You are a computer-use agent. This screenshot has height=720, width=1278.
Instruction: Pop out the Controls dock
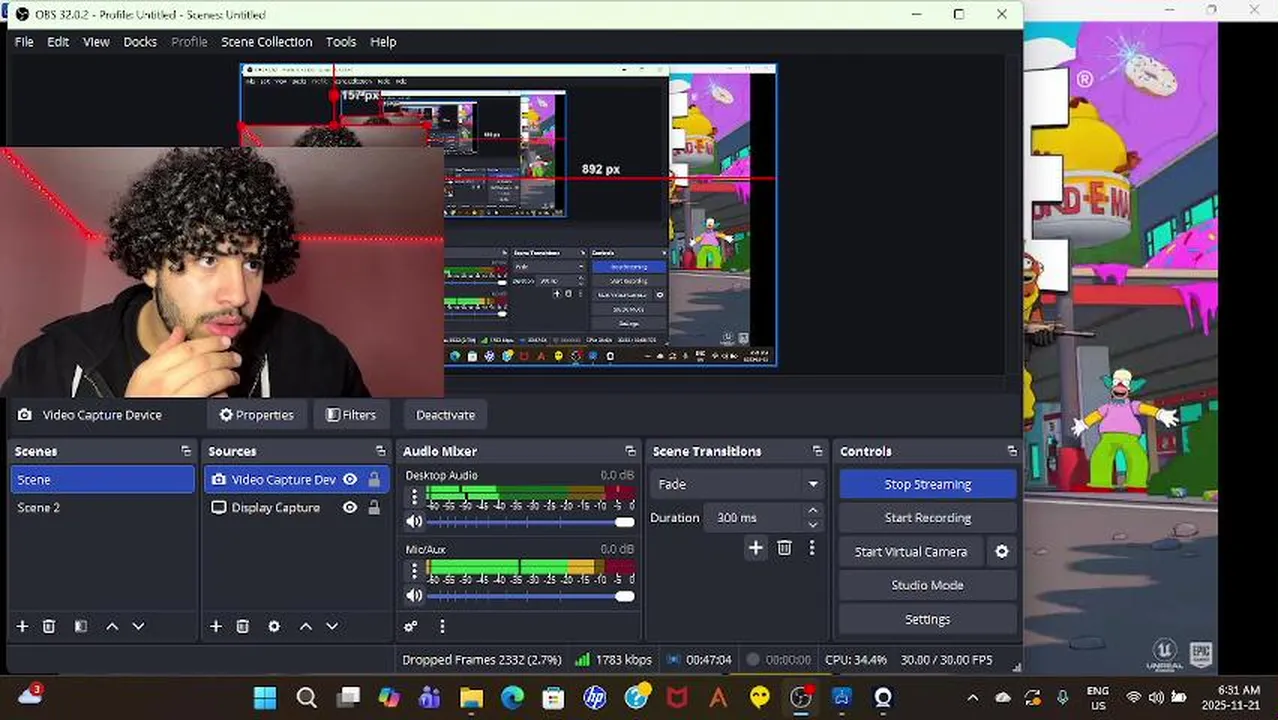click(x=1012, y=451)
